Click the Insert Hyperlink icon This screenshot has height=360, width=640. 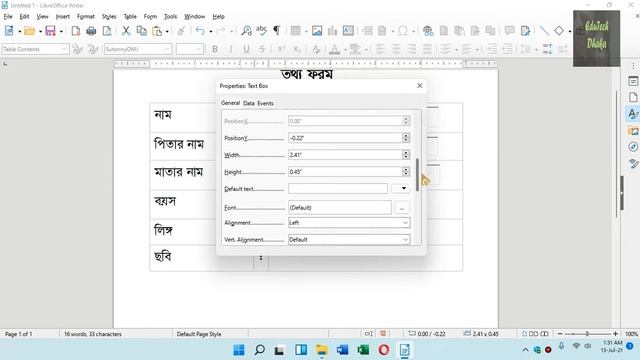click(428, 31)
